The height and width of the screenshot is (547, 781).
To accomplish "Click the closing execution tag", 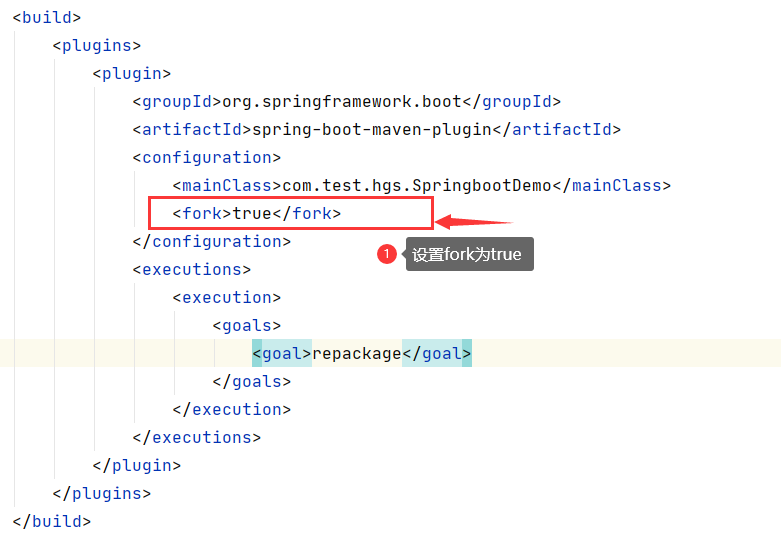I will click(231, 409).
